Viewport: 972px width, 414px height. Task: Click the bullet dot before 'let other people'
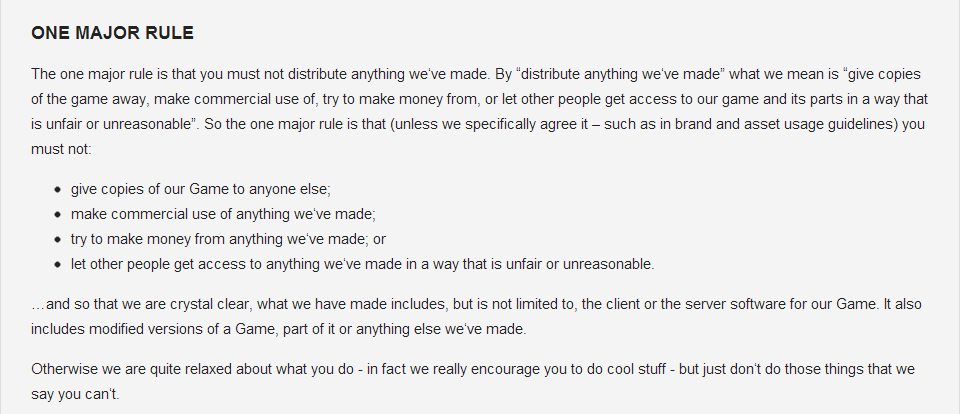pos(58,265)
